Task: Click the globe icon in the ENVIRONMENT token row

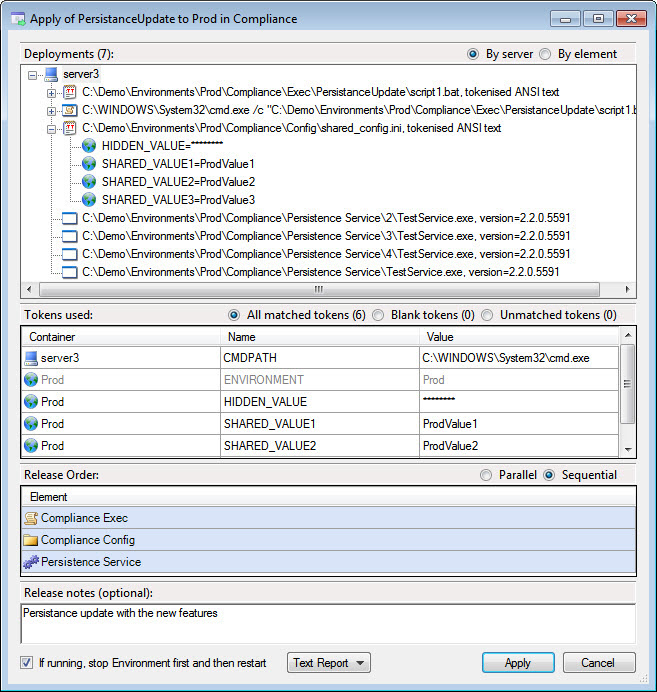Action: (x=31, y=380)
